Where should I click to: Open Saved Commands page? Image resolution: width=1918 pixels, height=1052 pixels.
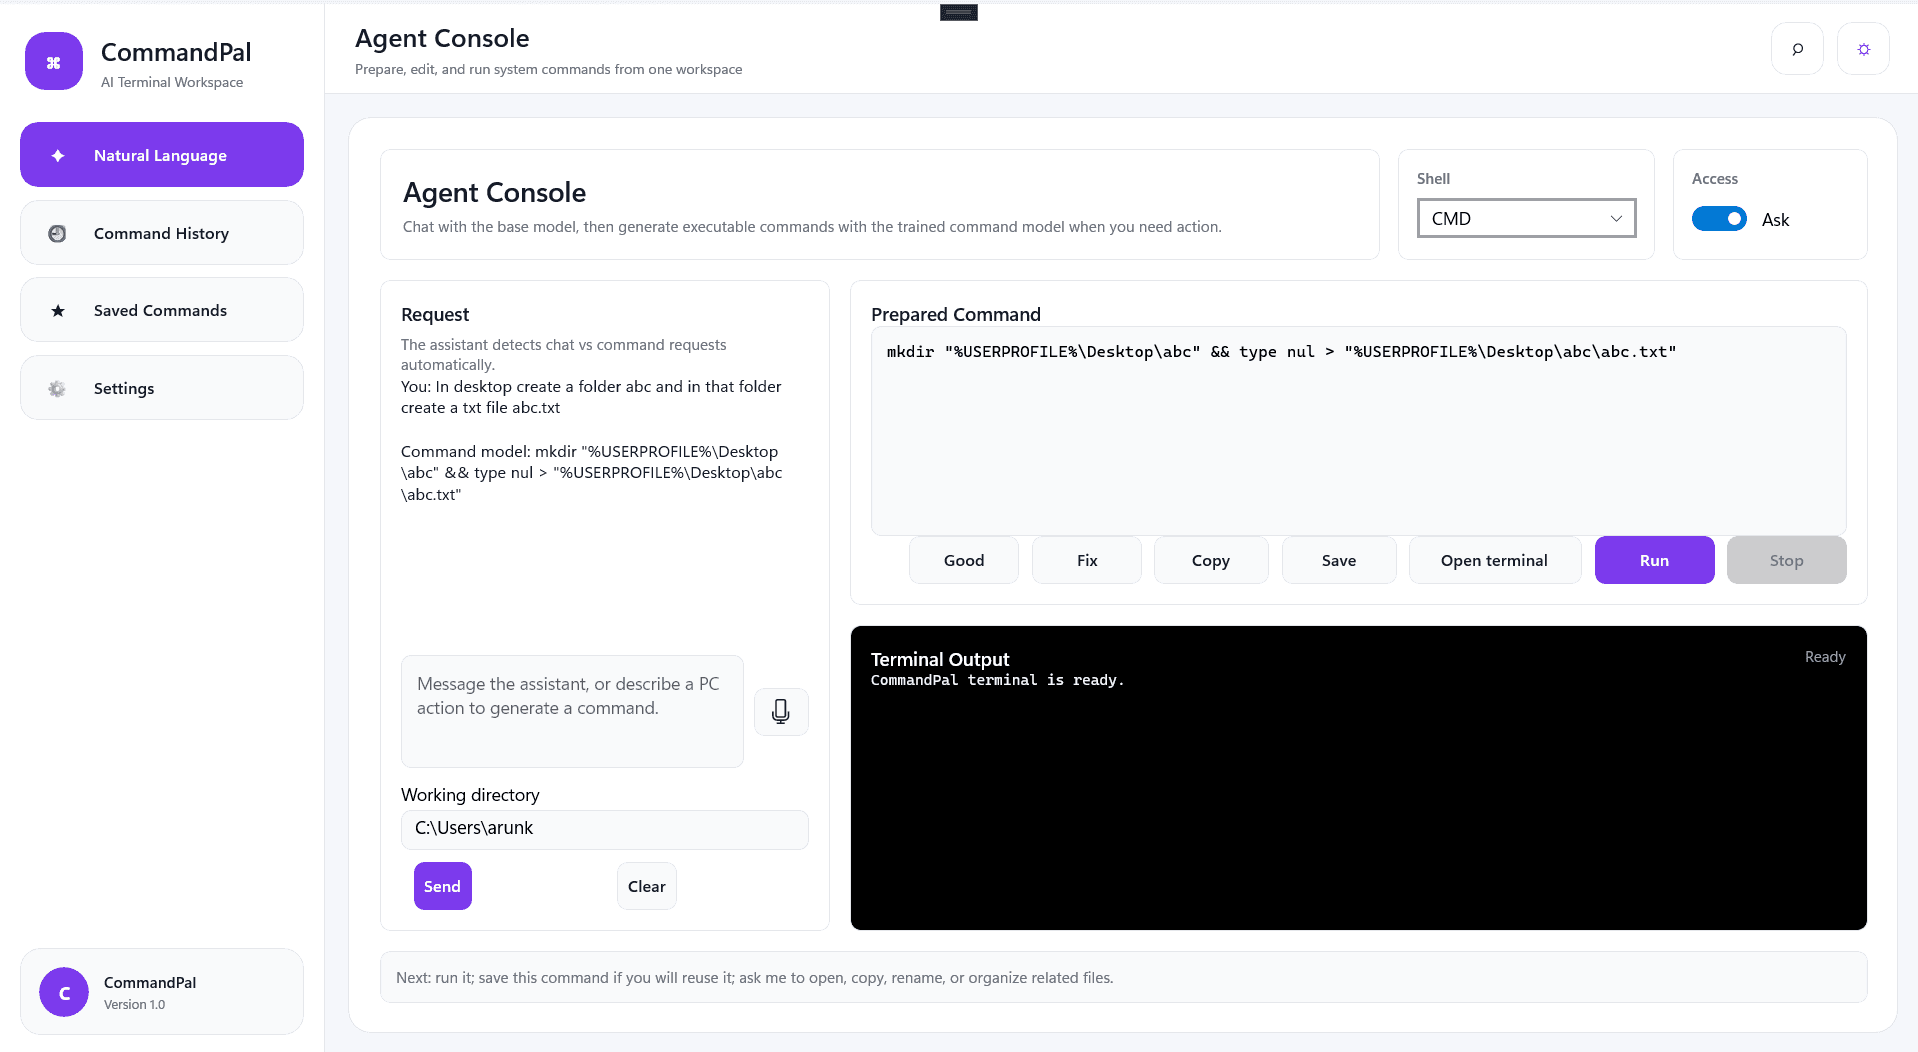pyautogui.click(x=162, y=310)
